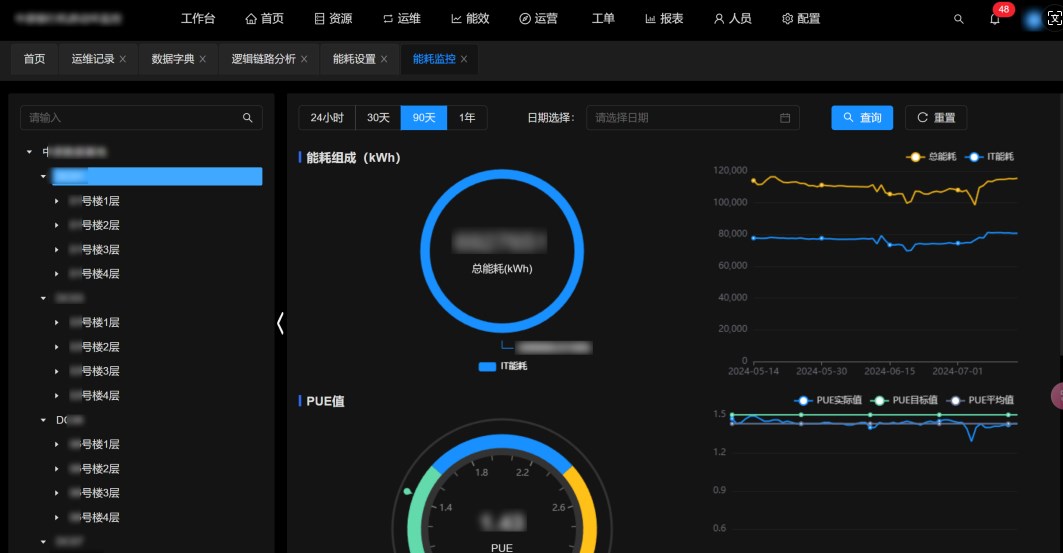The width and height of the screenshot is (1063, 553).
Task: Expand the first 号楼1层 tree node
Action: pos(56,201)
